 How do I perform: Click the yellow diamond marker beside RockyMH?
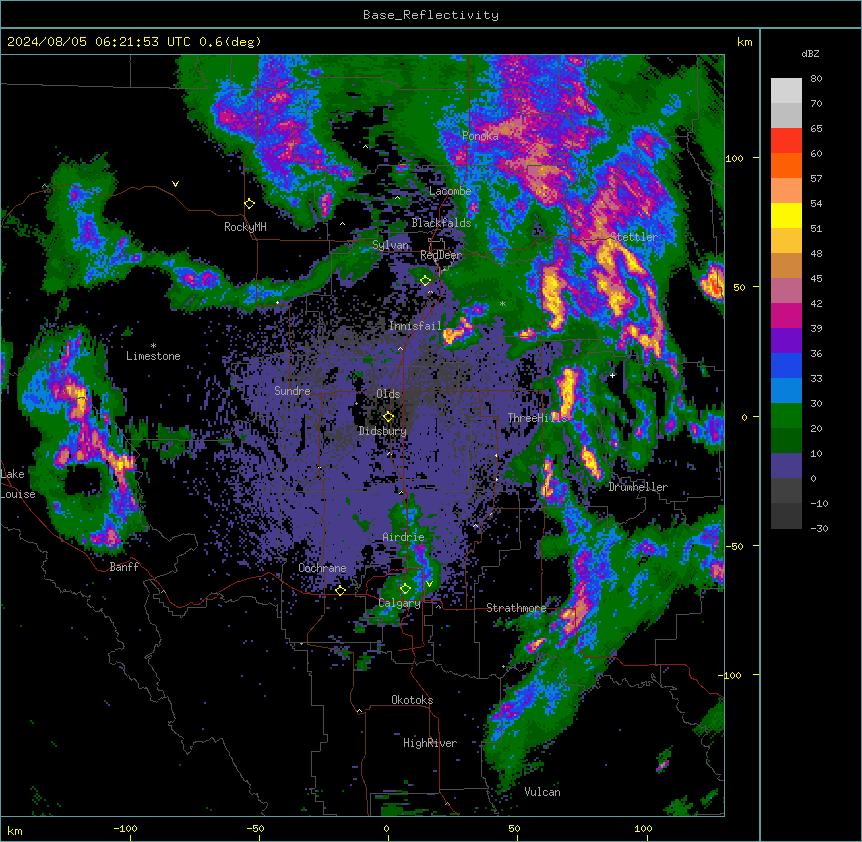(250, 203)
